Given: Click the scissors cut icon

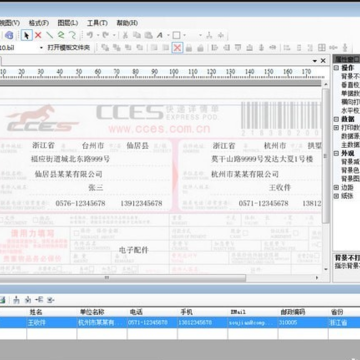Looking at the screenshot, I should coord(125,35).
